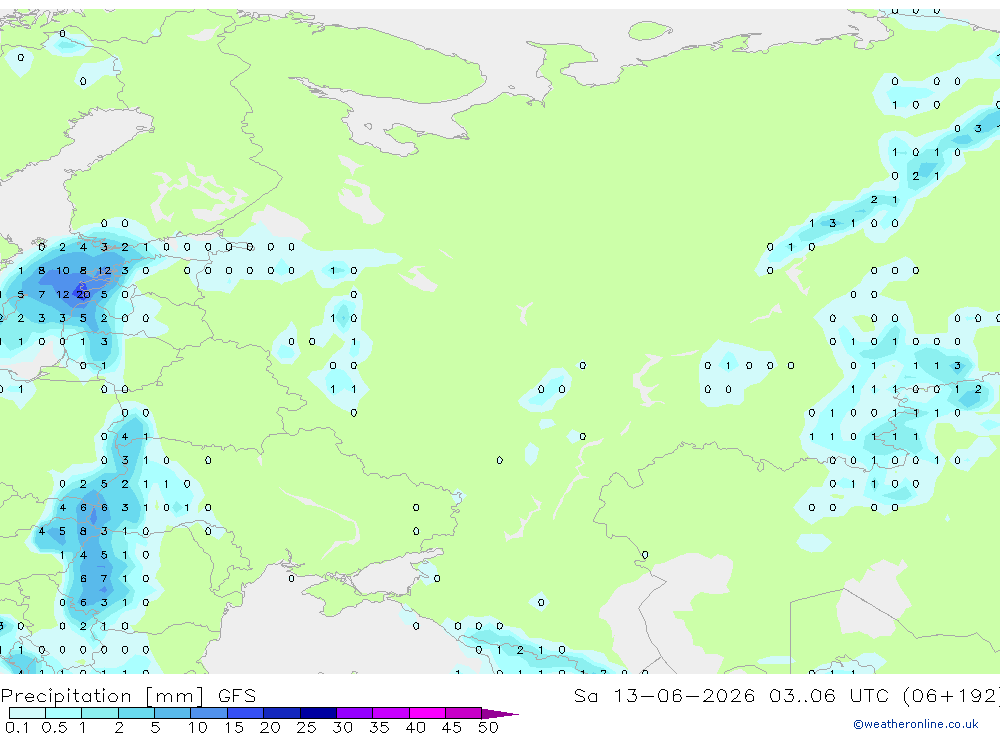Screen dimensions: 1000x733
Task: Select the 0.5–1 mm legend color swatch
Action: (64, 713)
